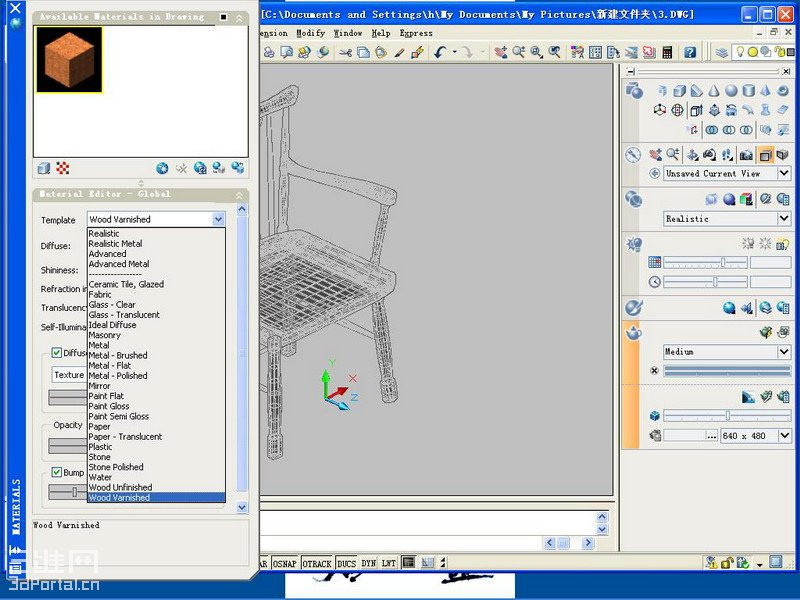Choose Ceramic Tile, Glazed template

tap(126, 284)
